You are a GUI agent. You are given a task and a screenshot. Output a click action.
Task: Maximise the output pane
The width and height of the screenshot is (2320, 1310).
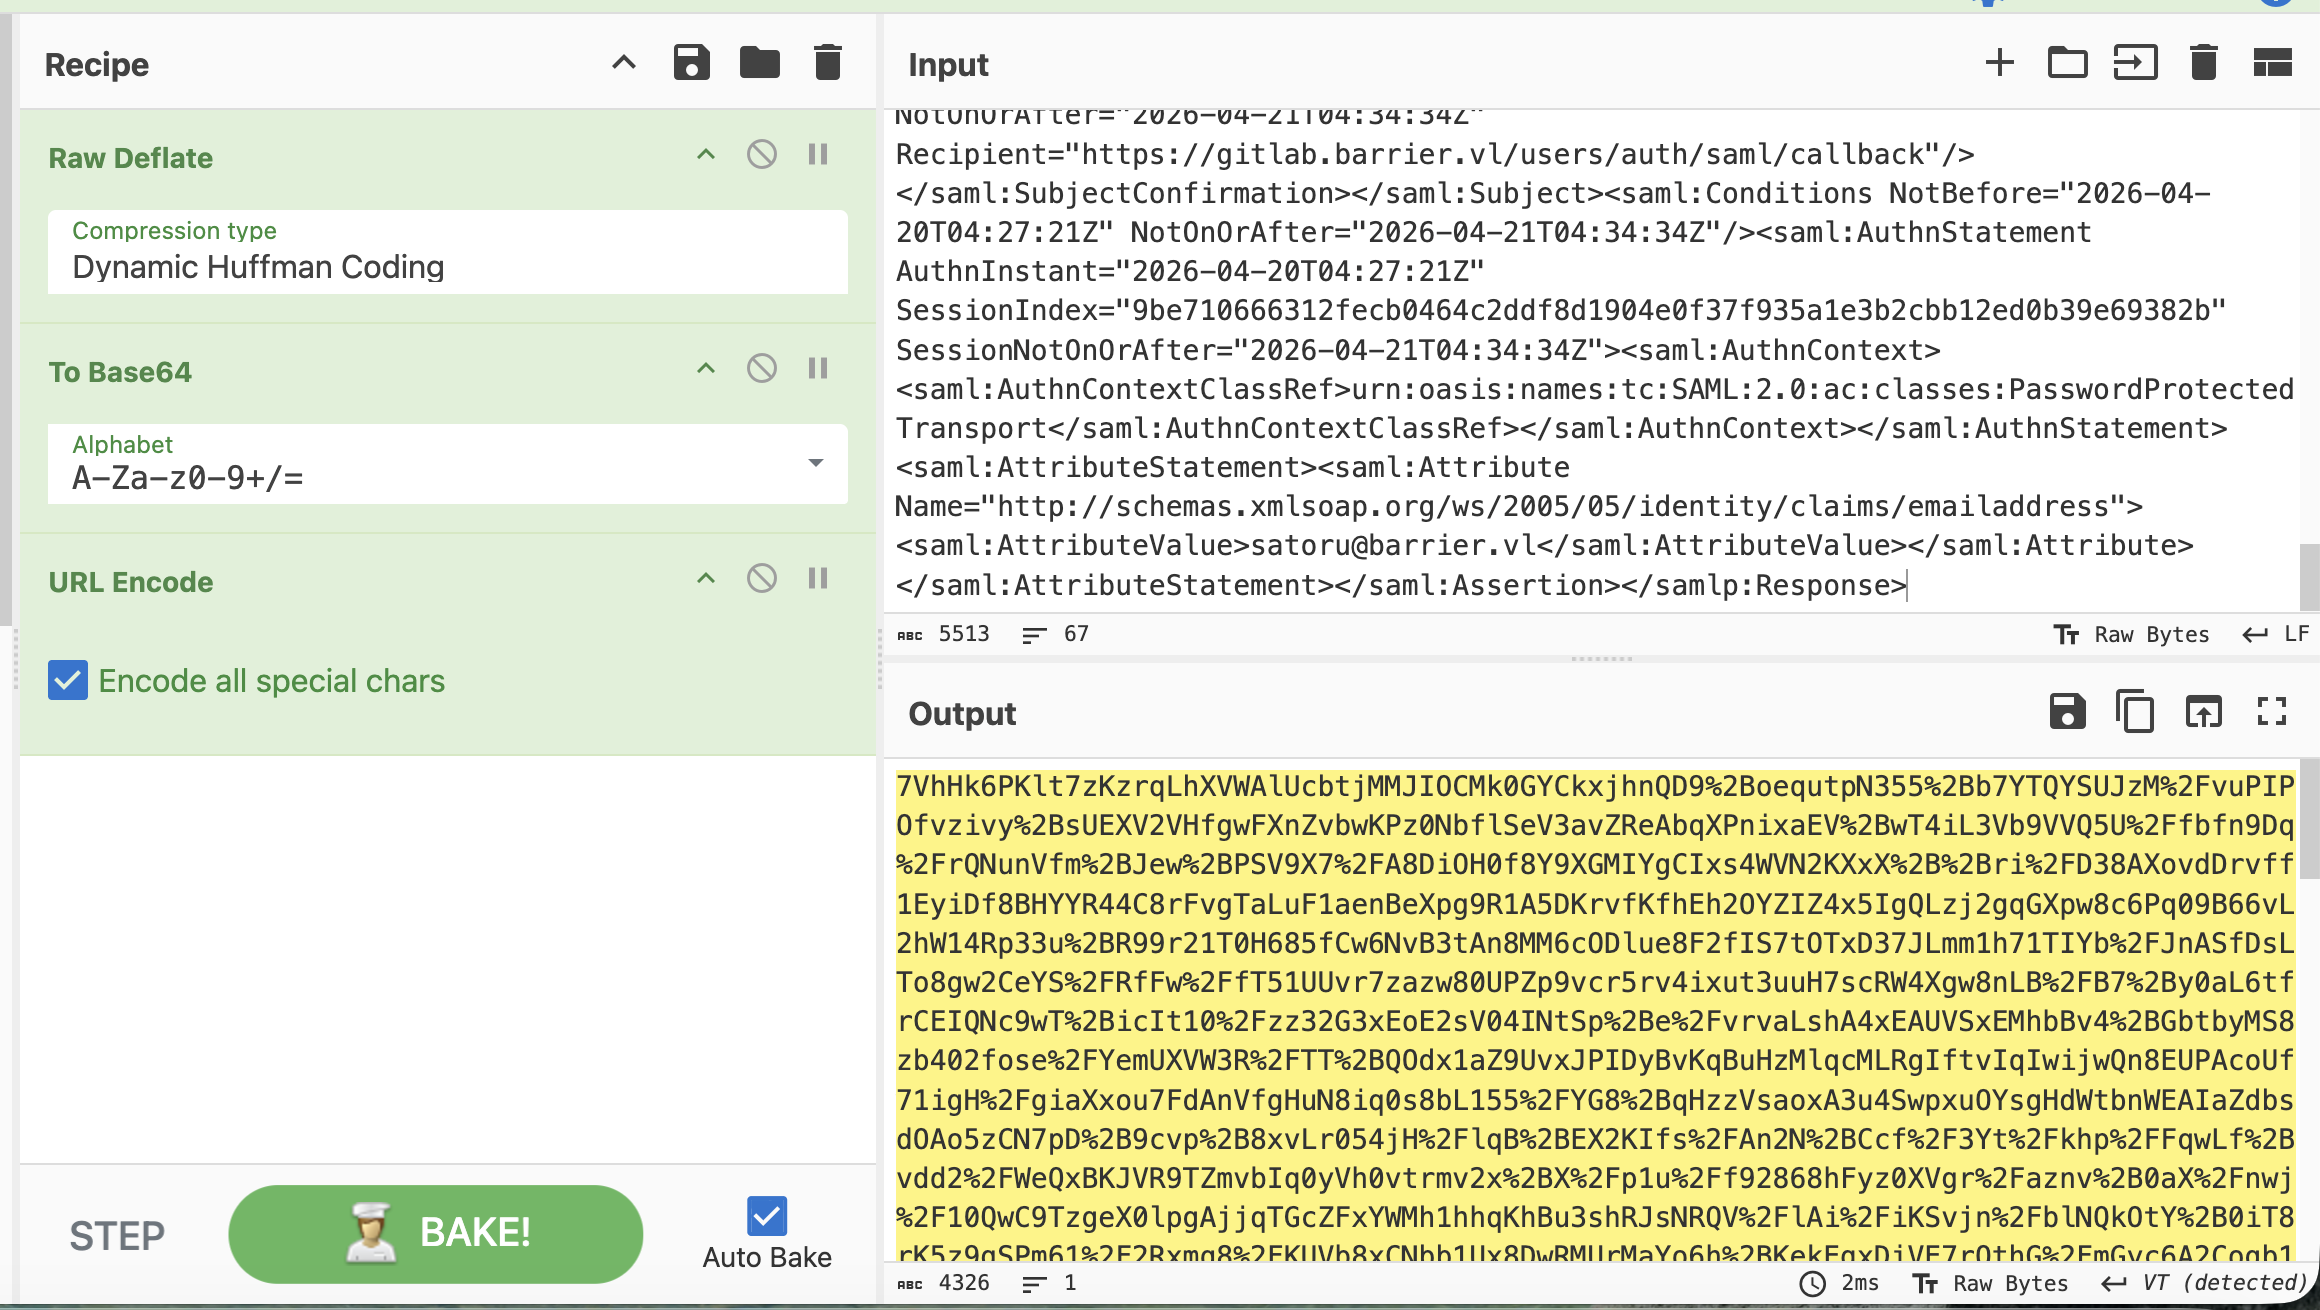click(x=2272, y=712)
